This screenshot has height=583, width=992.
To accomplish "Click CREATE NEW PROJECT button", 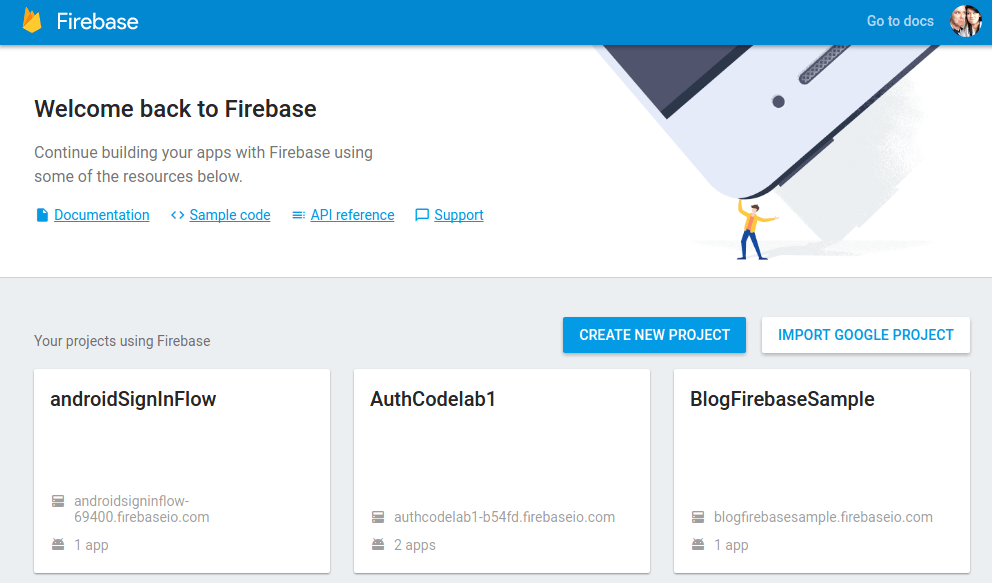I will point(654,335).
